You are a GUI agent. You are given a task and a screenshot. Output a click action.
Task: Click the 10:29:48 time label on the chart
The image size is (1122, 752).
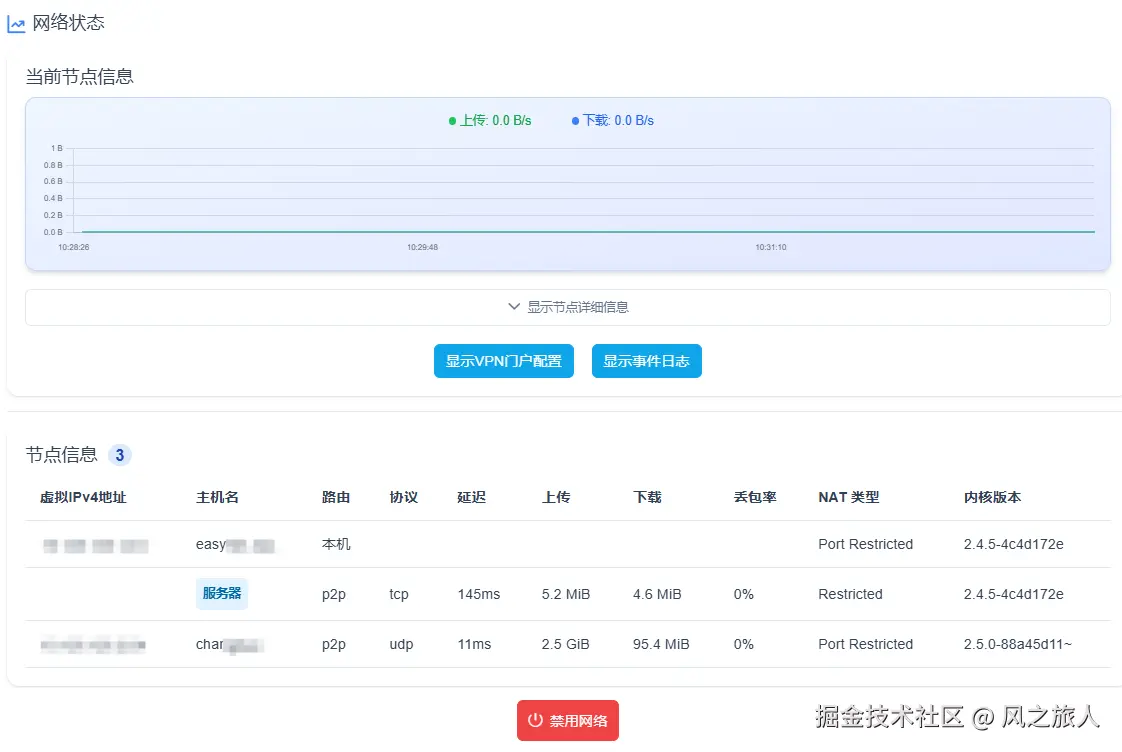(422, 248)
